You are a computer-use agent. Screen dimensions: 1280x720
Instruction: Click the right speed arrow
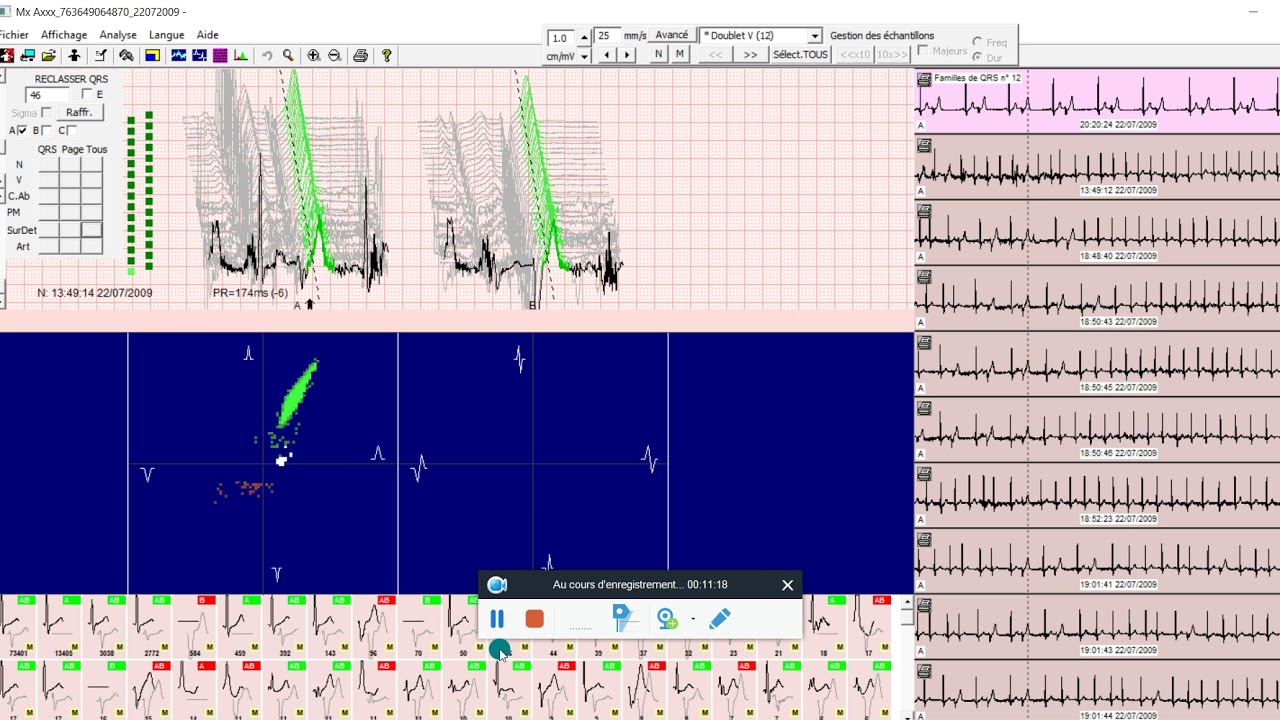[x=627, y=55]
